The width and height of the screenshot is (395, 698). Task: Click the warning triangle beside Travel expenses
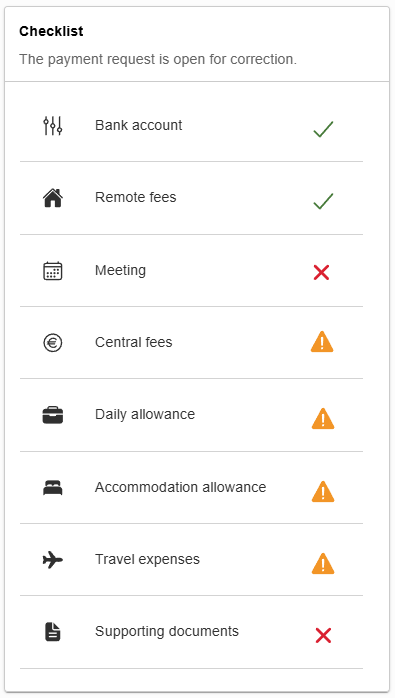point(323,564)
